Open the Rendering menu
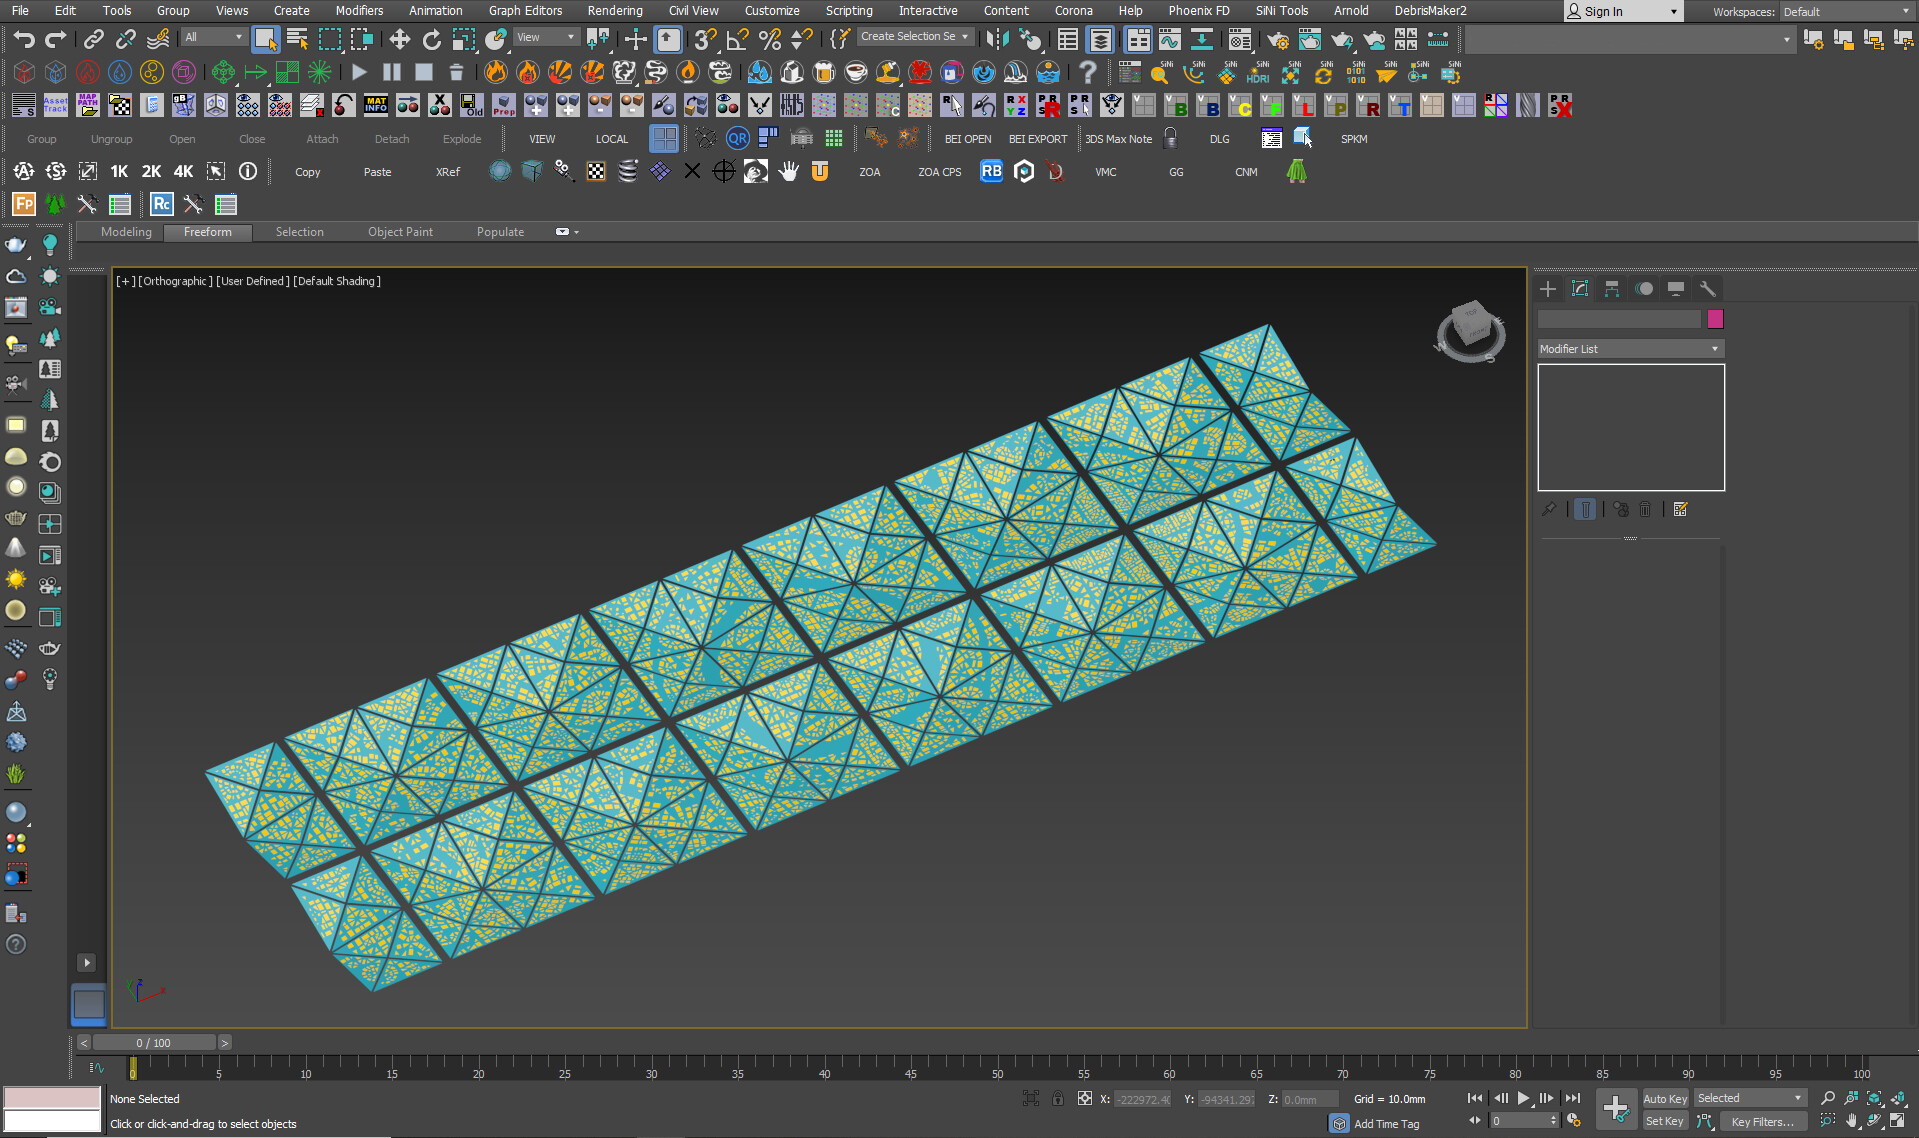The width and height of the screenshot is (1919, 1138). (x=614, y=11)
